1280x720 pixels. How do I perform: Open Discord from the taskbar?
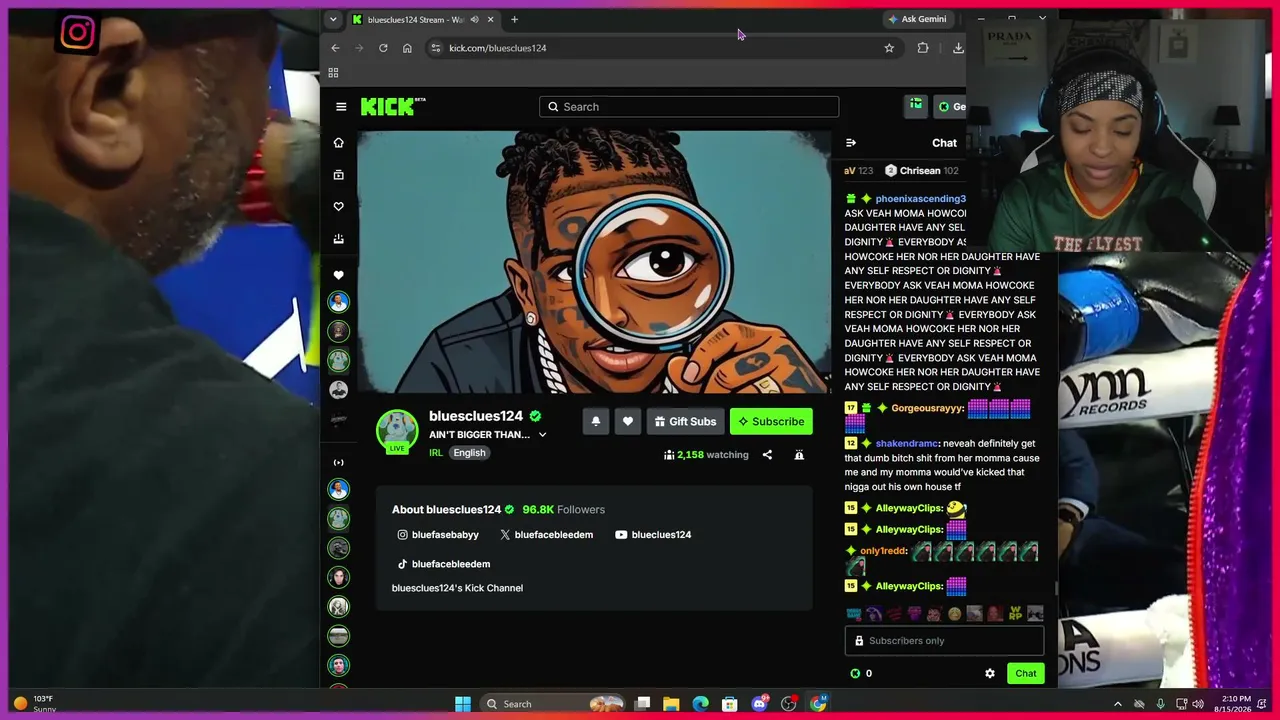click(x=760, y=704)
